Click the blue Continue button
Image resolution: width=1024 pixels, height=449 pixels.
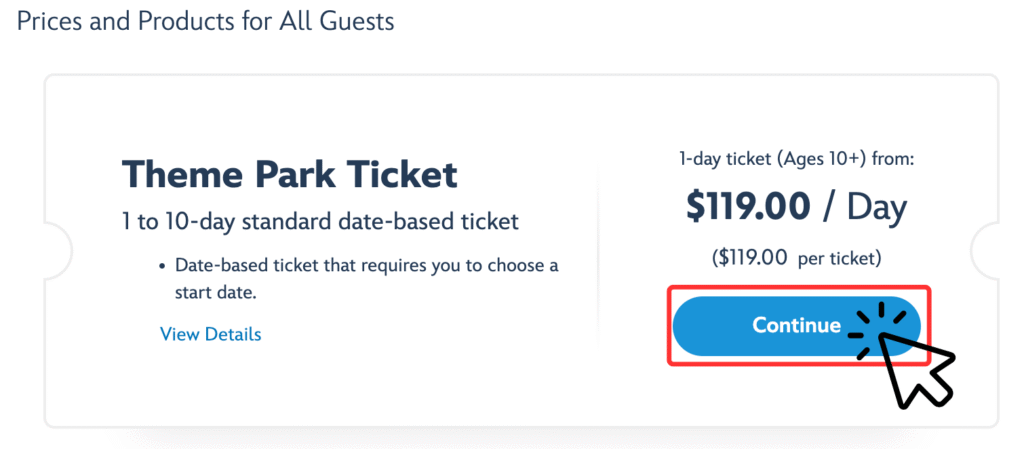(x=796, y=326)
